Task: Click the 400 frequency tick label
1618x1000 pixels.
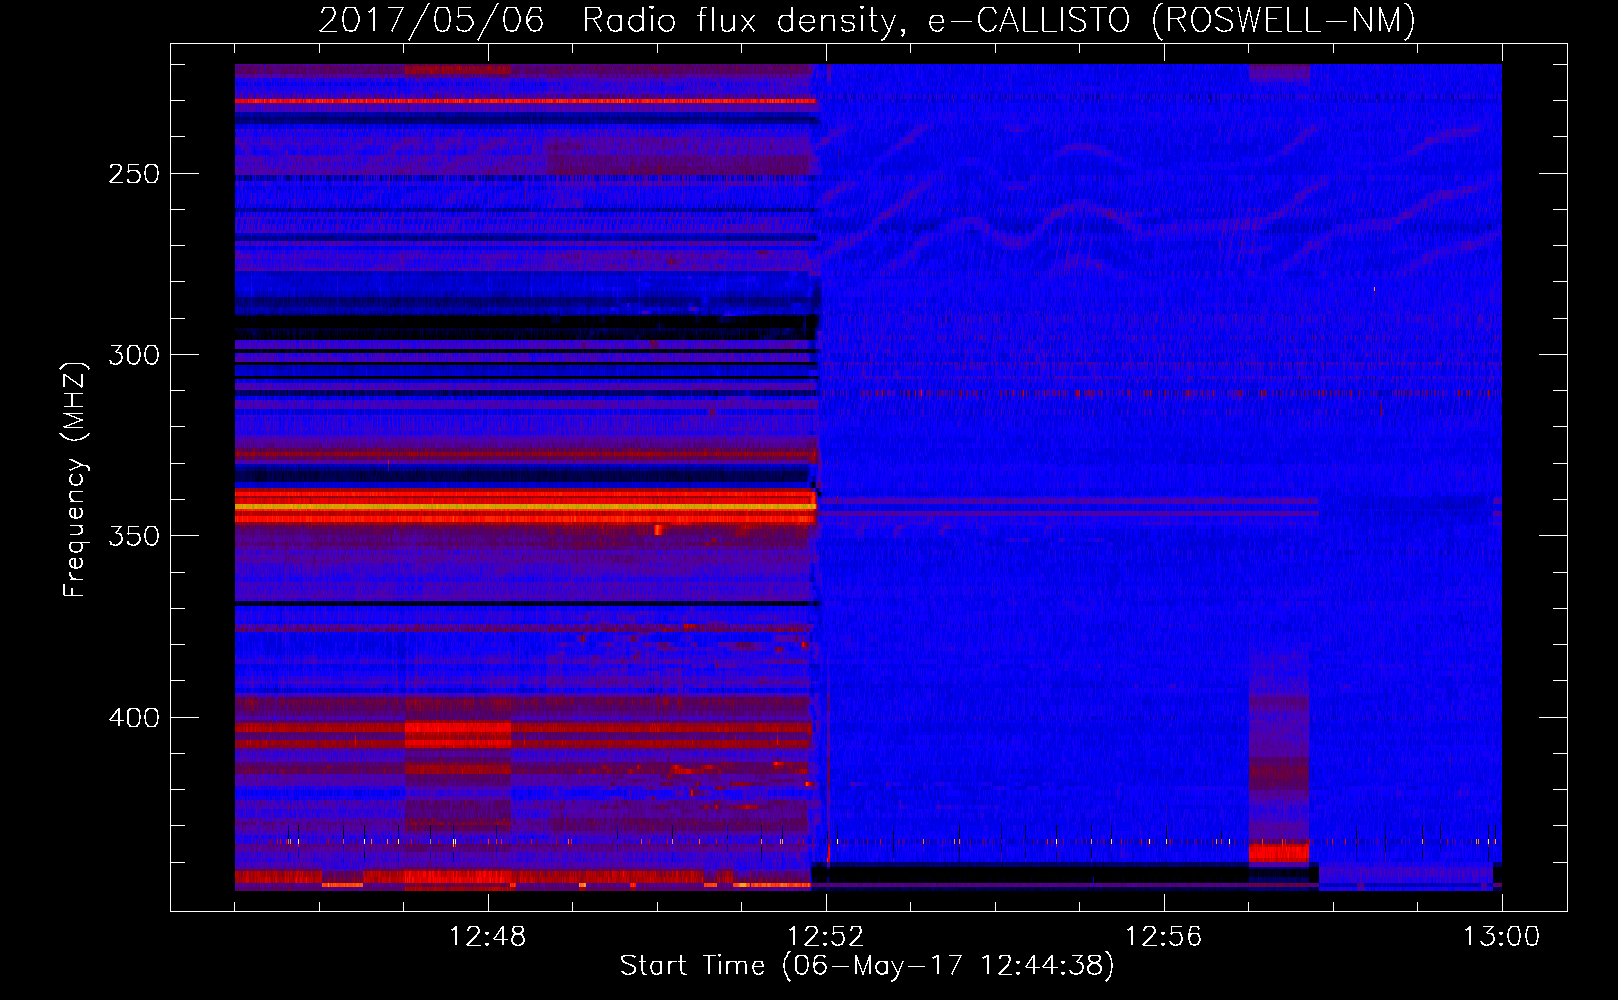Action: [x=134, y=718]
